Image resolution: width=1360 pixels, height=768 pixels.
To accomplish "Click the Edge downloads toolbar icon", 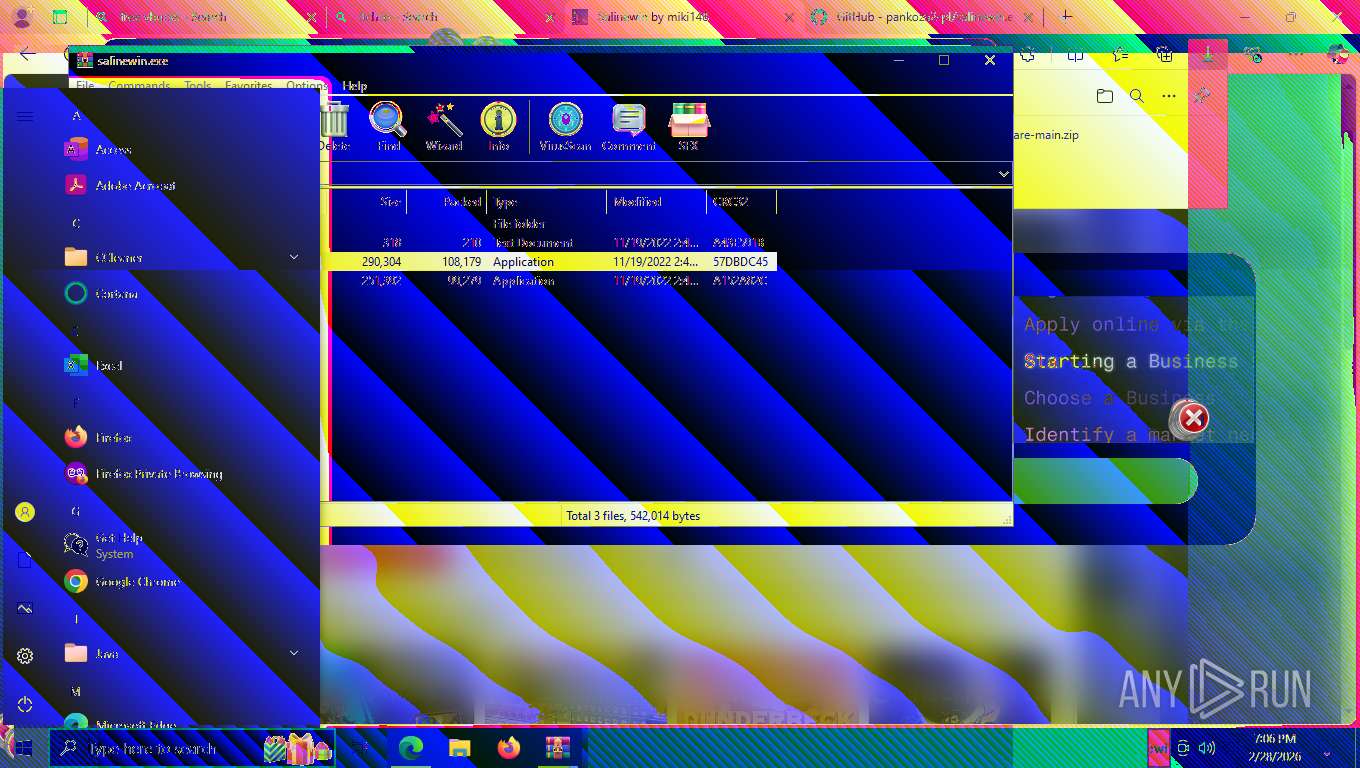I will point(1208,55).
